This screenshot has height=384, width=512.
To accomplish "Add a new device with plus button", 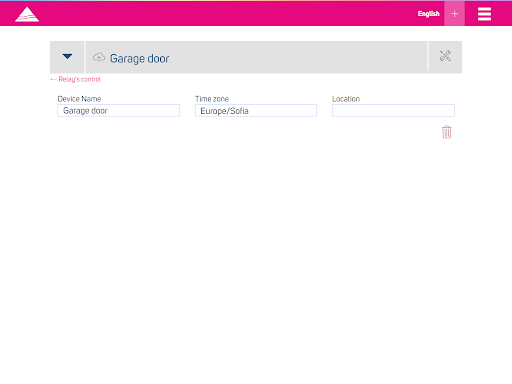I will pos(454,14).
